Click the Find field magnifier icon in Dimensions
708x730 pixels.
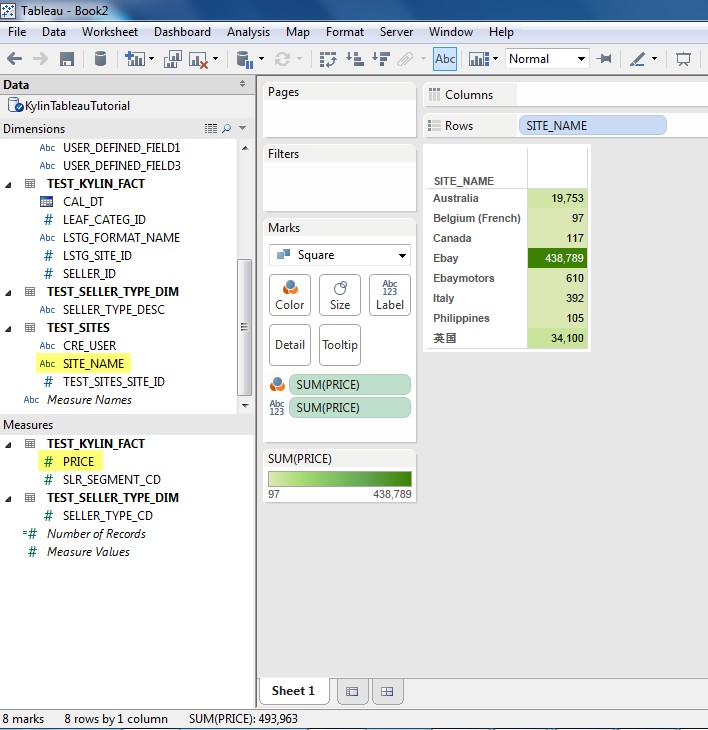(x=226, y=129)
